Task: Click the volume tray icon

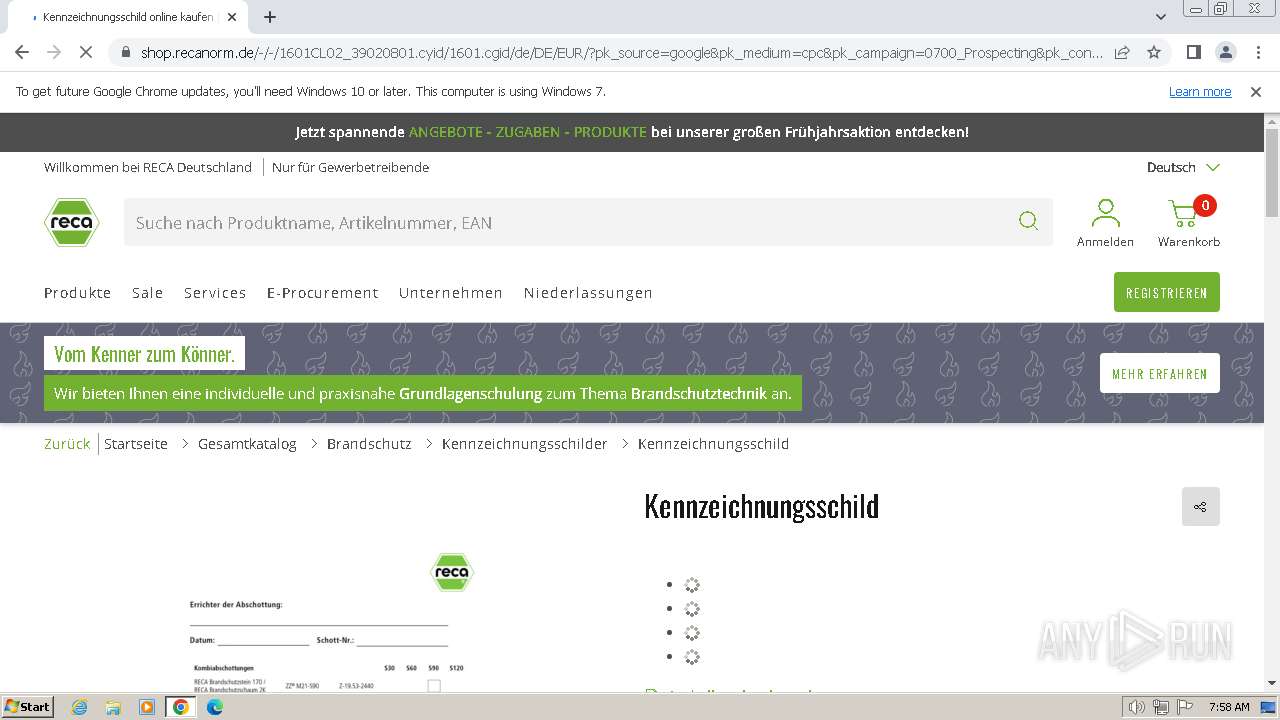Action: tap(1137, 707)
